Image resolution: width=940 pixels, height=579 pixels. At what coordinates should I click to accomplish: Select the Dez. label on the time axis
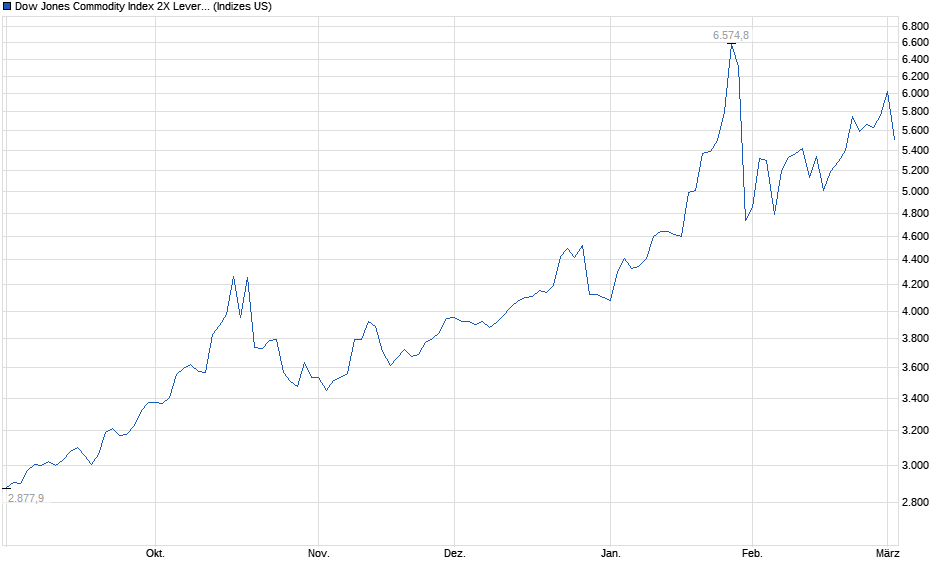coord(454,553)
